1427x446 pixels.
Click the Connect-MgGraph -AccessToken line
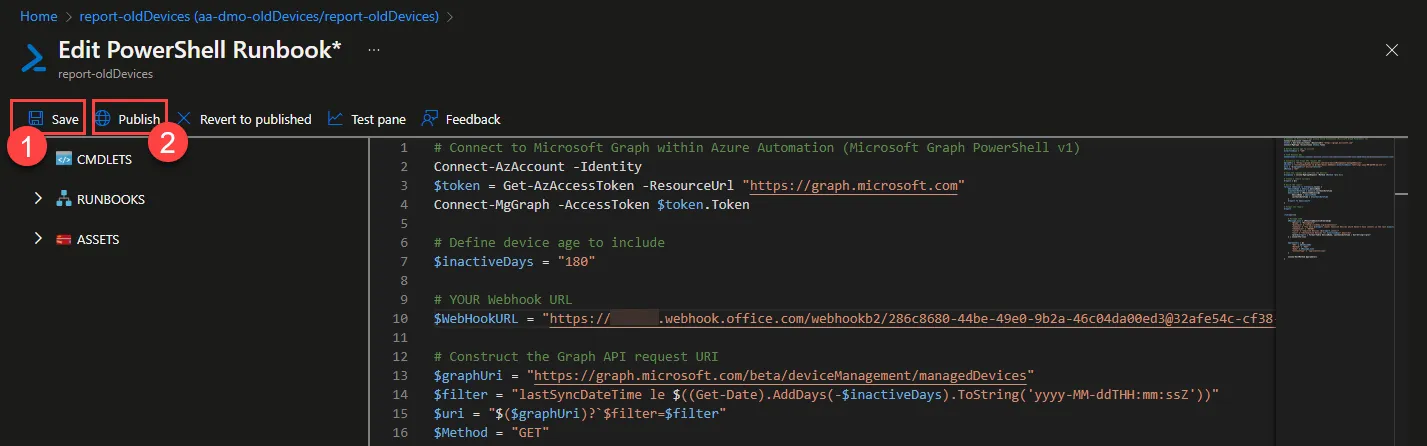point(591,204)
